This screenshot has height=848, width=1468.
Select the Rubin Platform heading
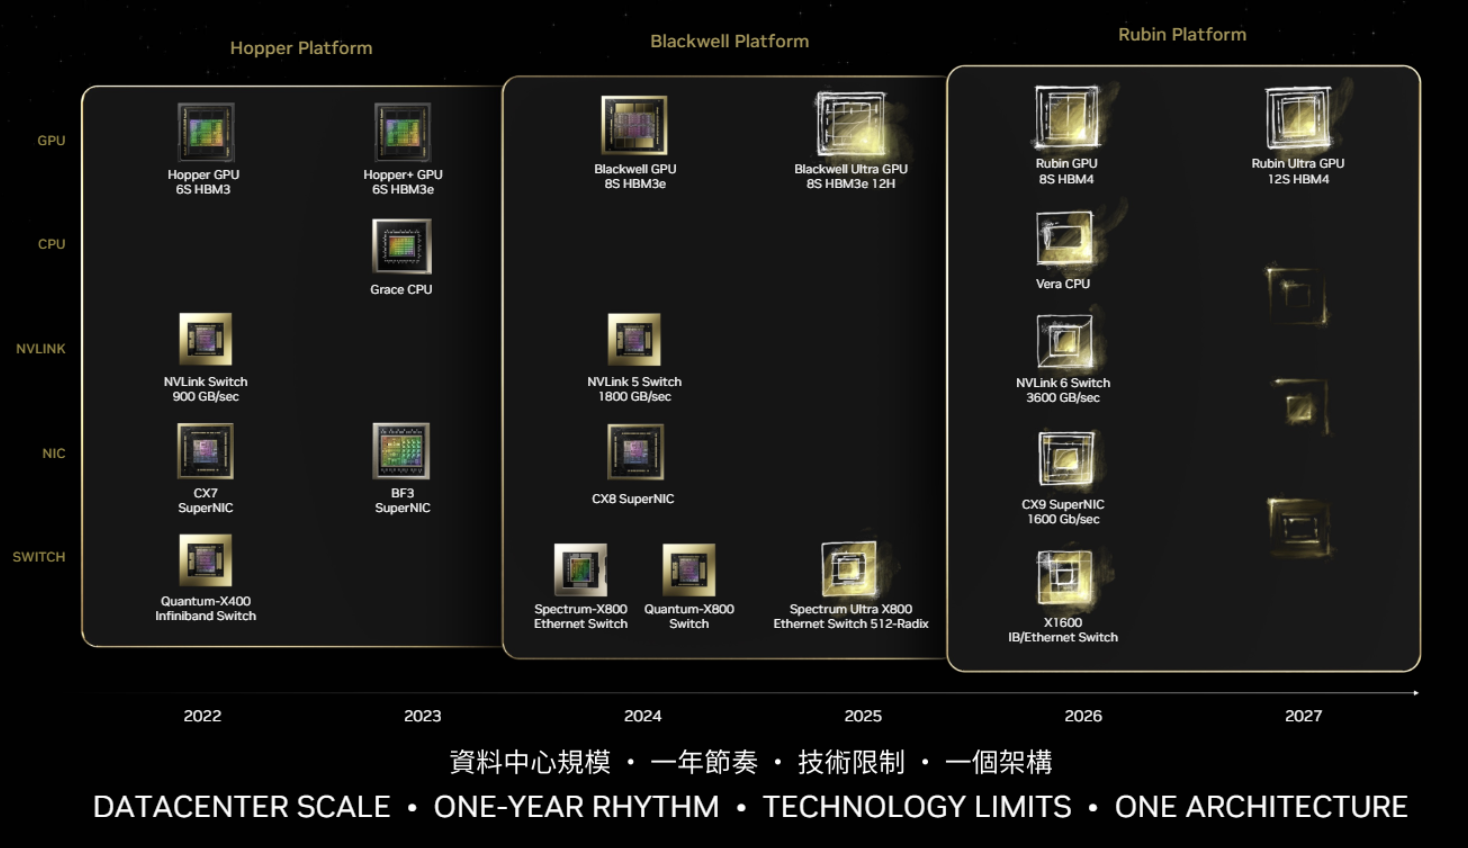(1182, 35)
